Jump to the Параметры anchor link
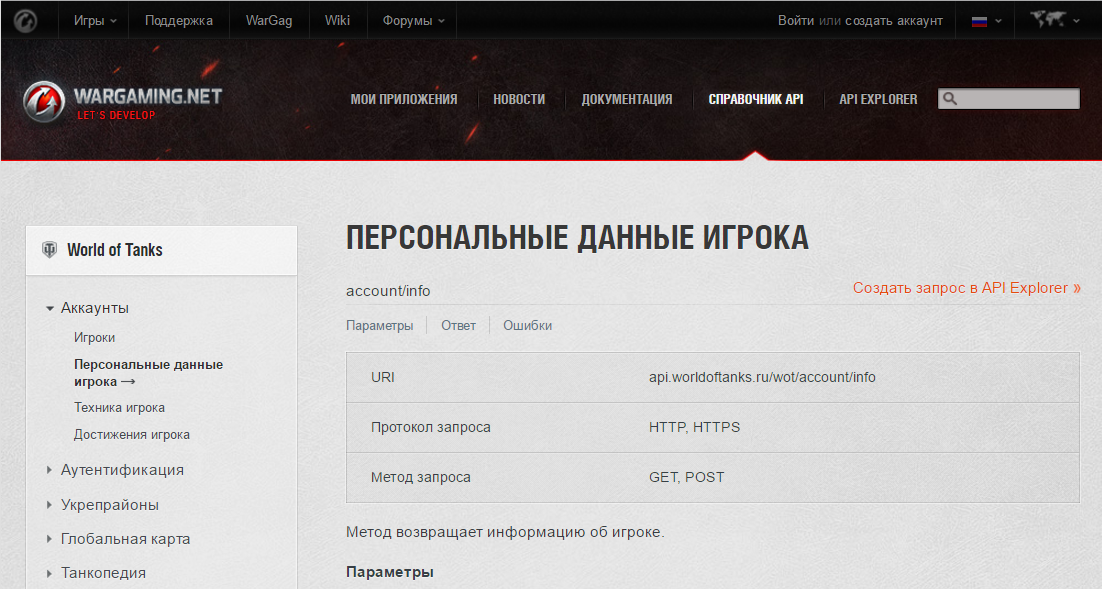This screenshot has height=589, width=1102. 380,325
